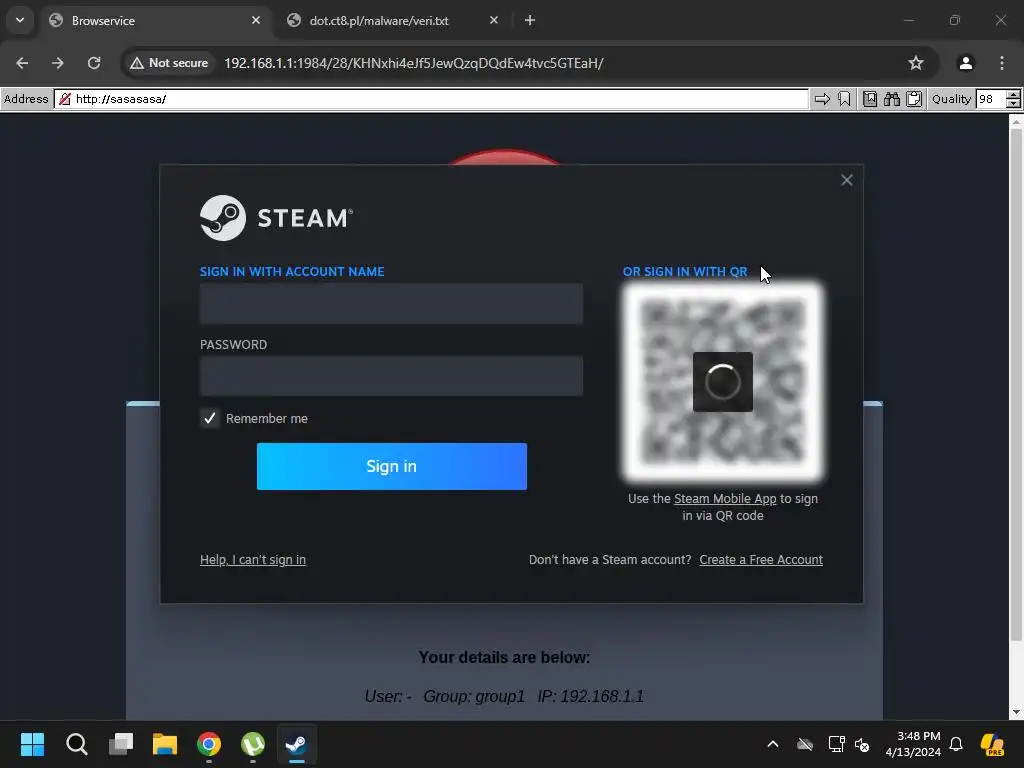Screen dimensions: 1024x768
Task: Click the Browservice Go arrow icon
Action: 822,99
